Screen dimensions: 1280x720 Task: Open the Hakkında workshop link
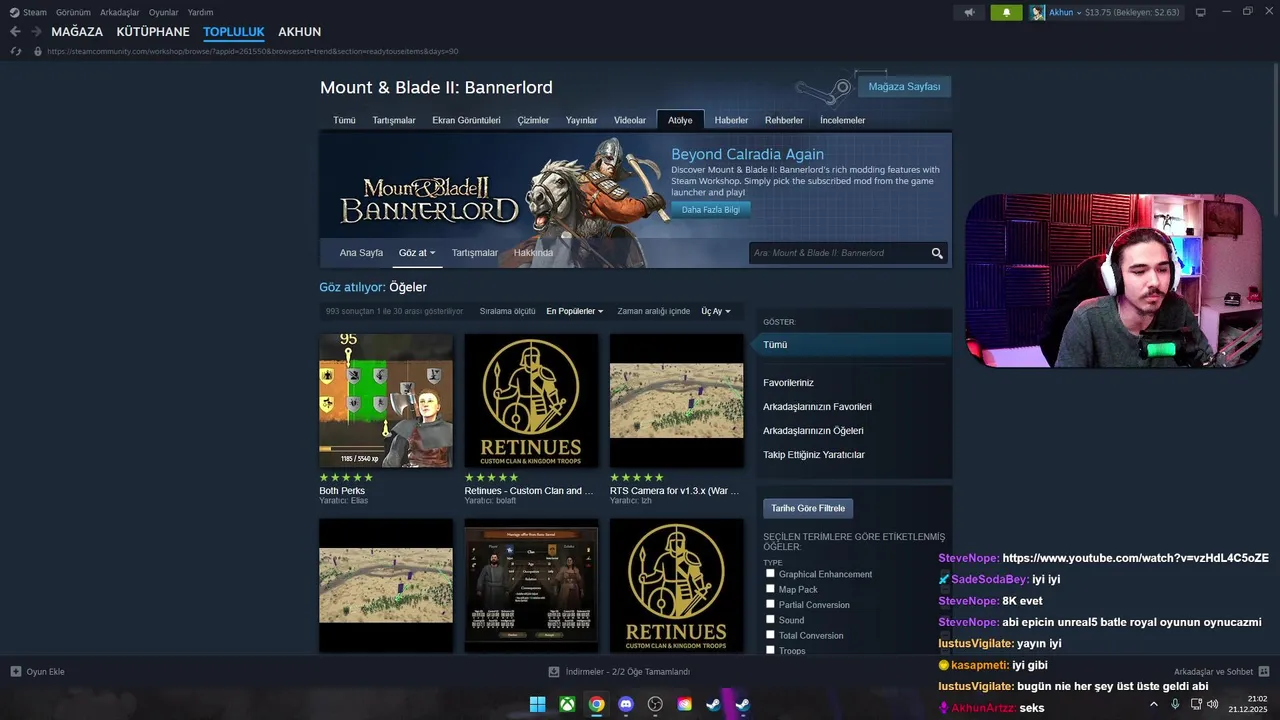533,253
